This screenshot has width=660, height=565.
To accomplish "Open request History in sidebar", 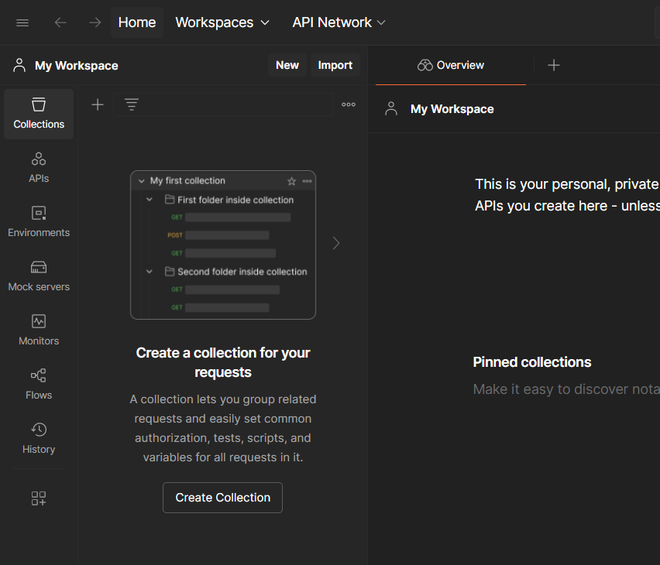I will (x=38, y=437).
